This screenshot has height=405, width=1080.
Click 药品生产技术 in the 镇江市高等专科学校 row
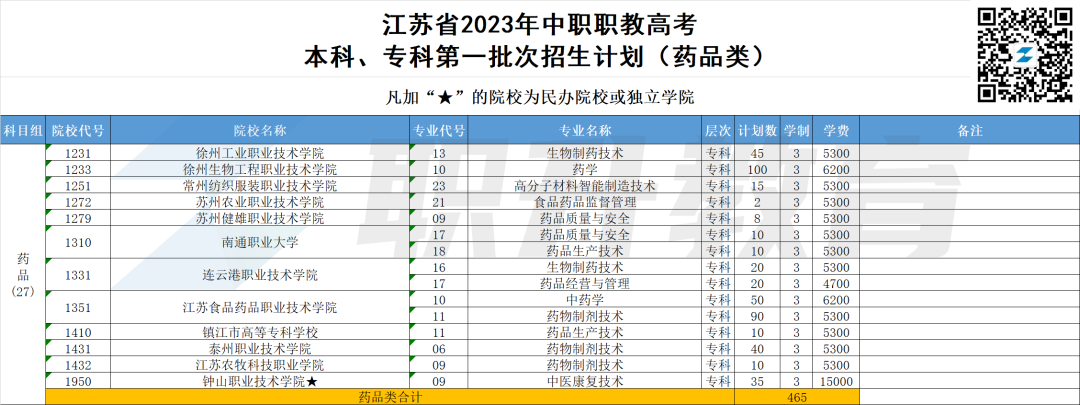pos(584,332)
